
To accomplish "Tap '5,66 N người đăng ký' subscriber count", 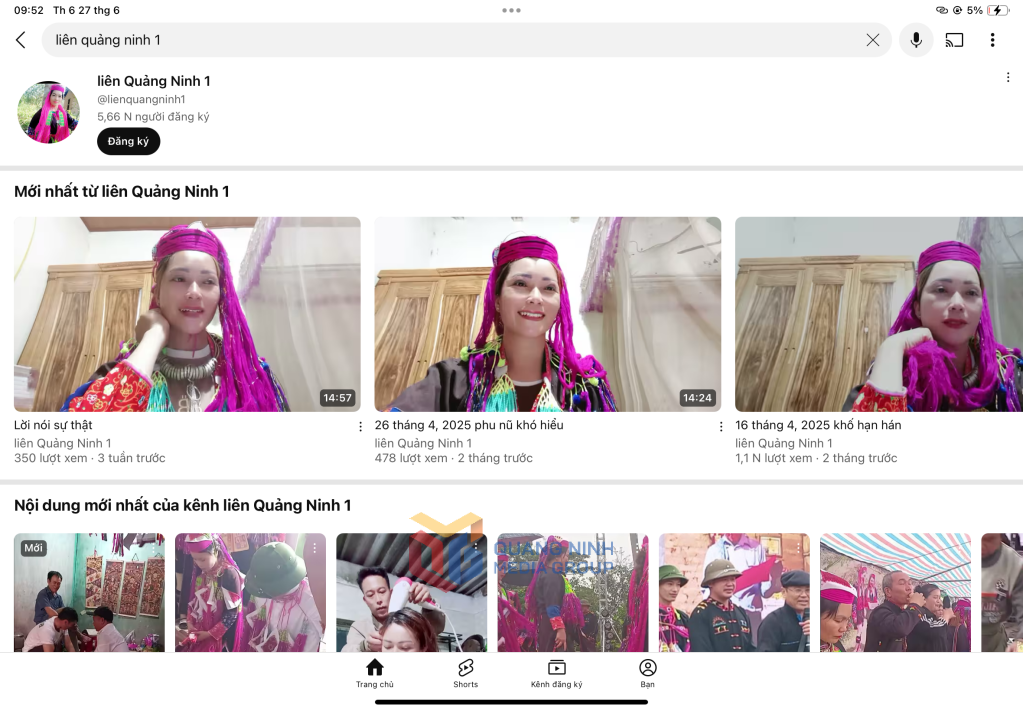I will 153,117.
